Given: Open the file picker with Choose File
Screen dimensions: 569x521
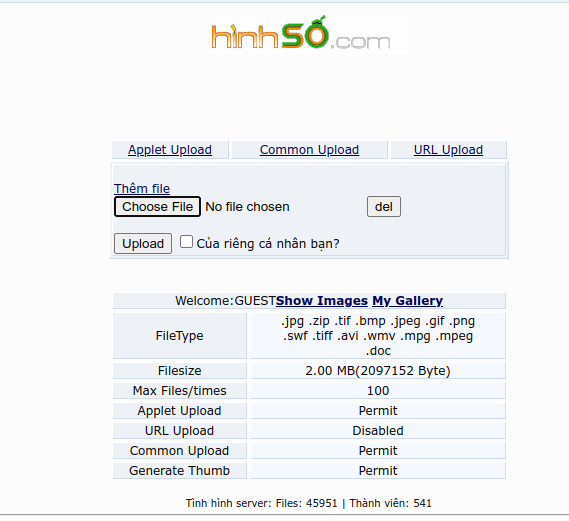Looking at the screenshot, I should pyautogui.click(x=157, y=206).
